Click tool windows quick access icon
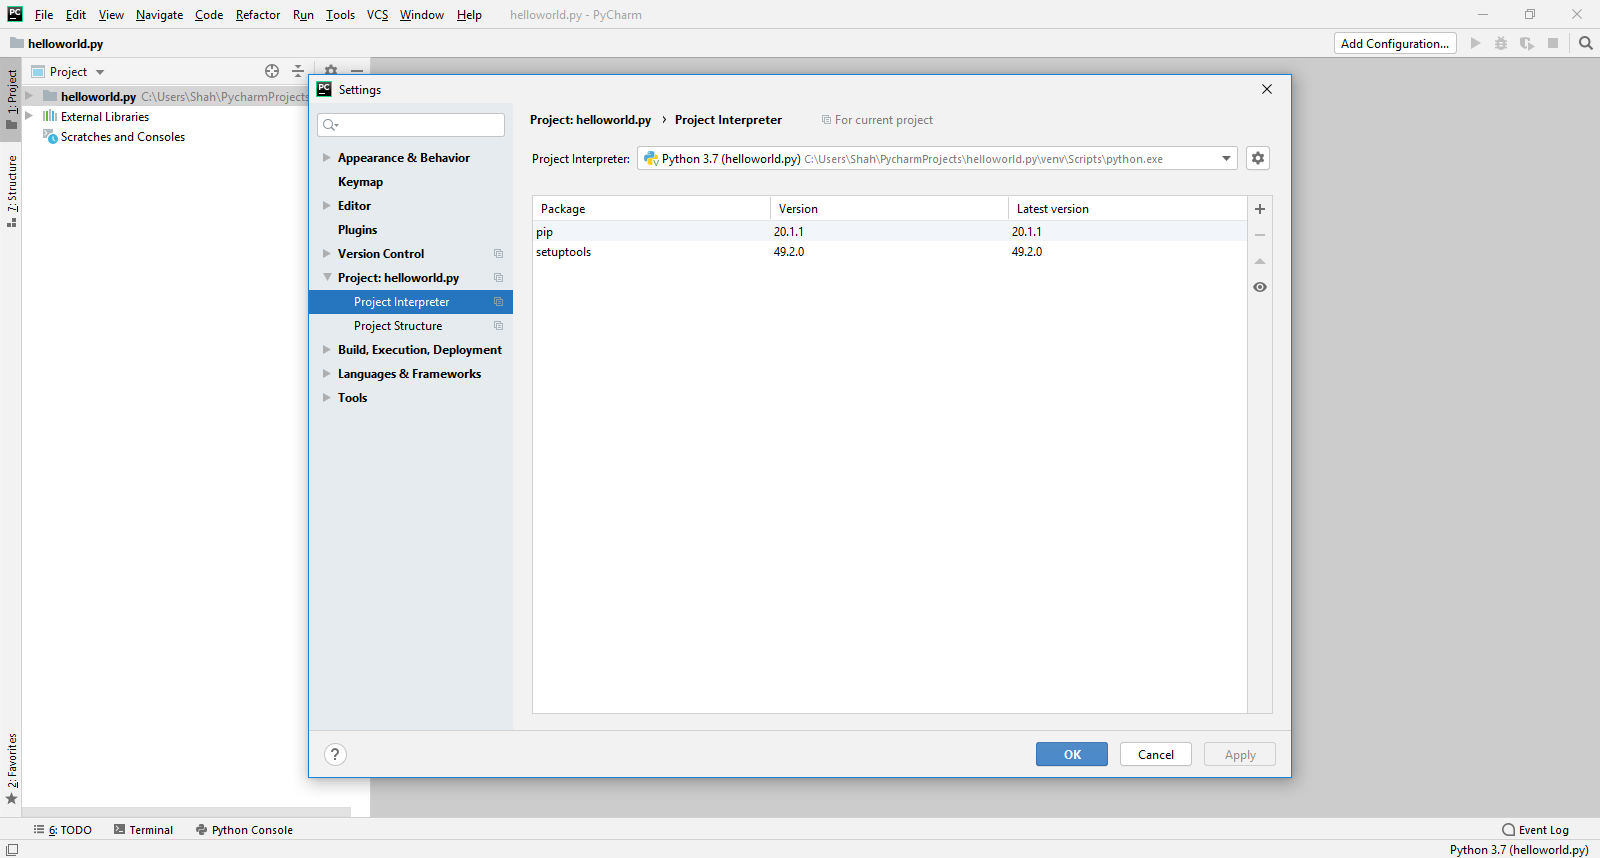 coord(12,850)
